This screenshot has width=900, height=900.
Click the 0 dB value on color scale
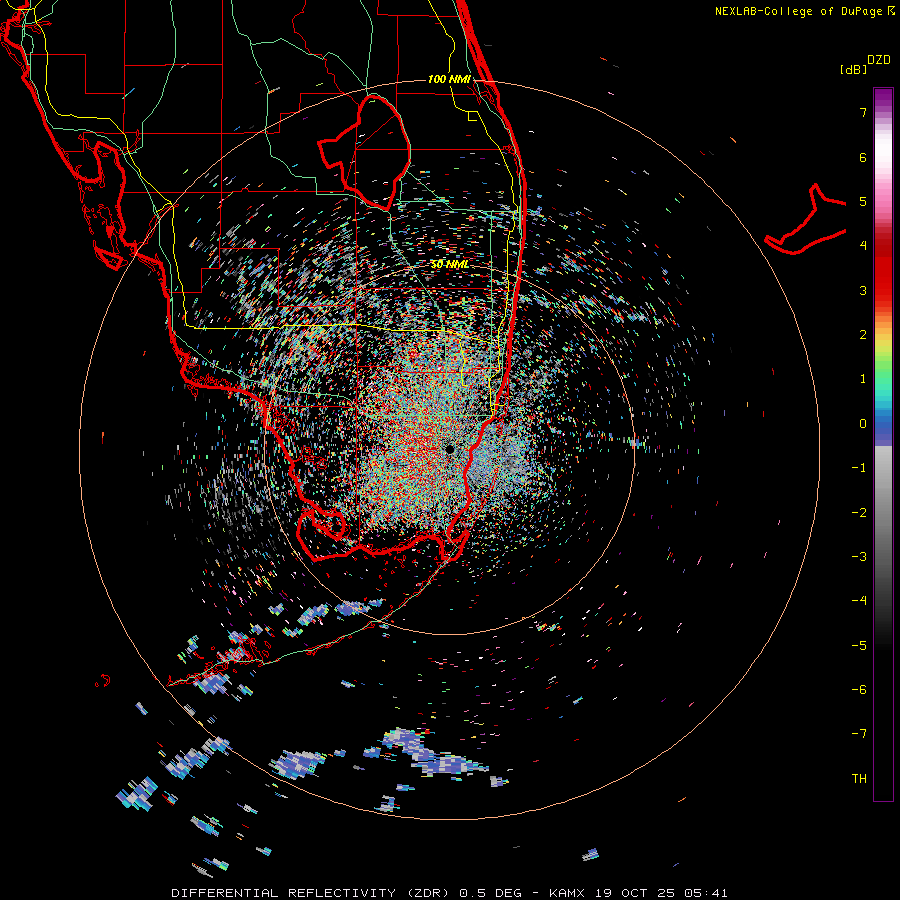tap(863, 424)
